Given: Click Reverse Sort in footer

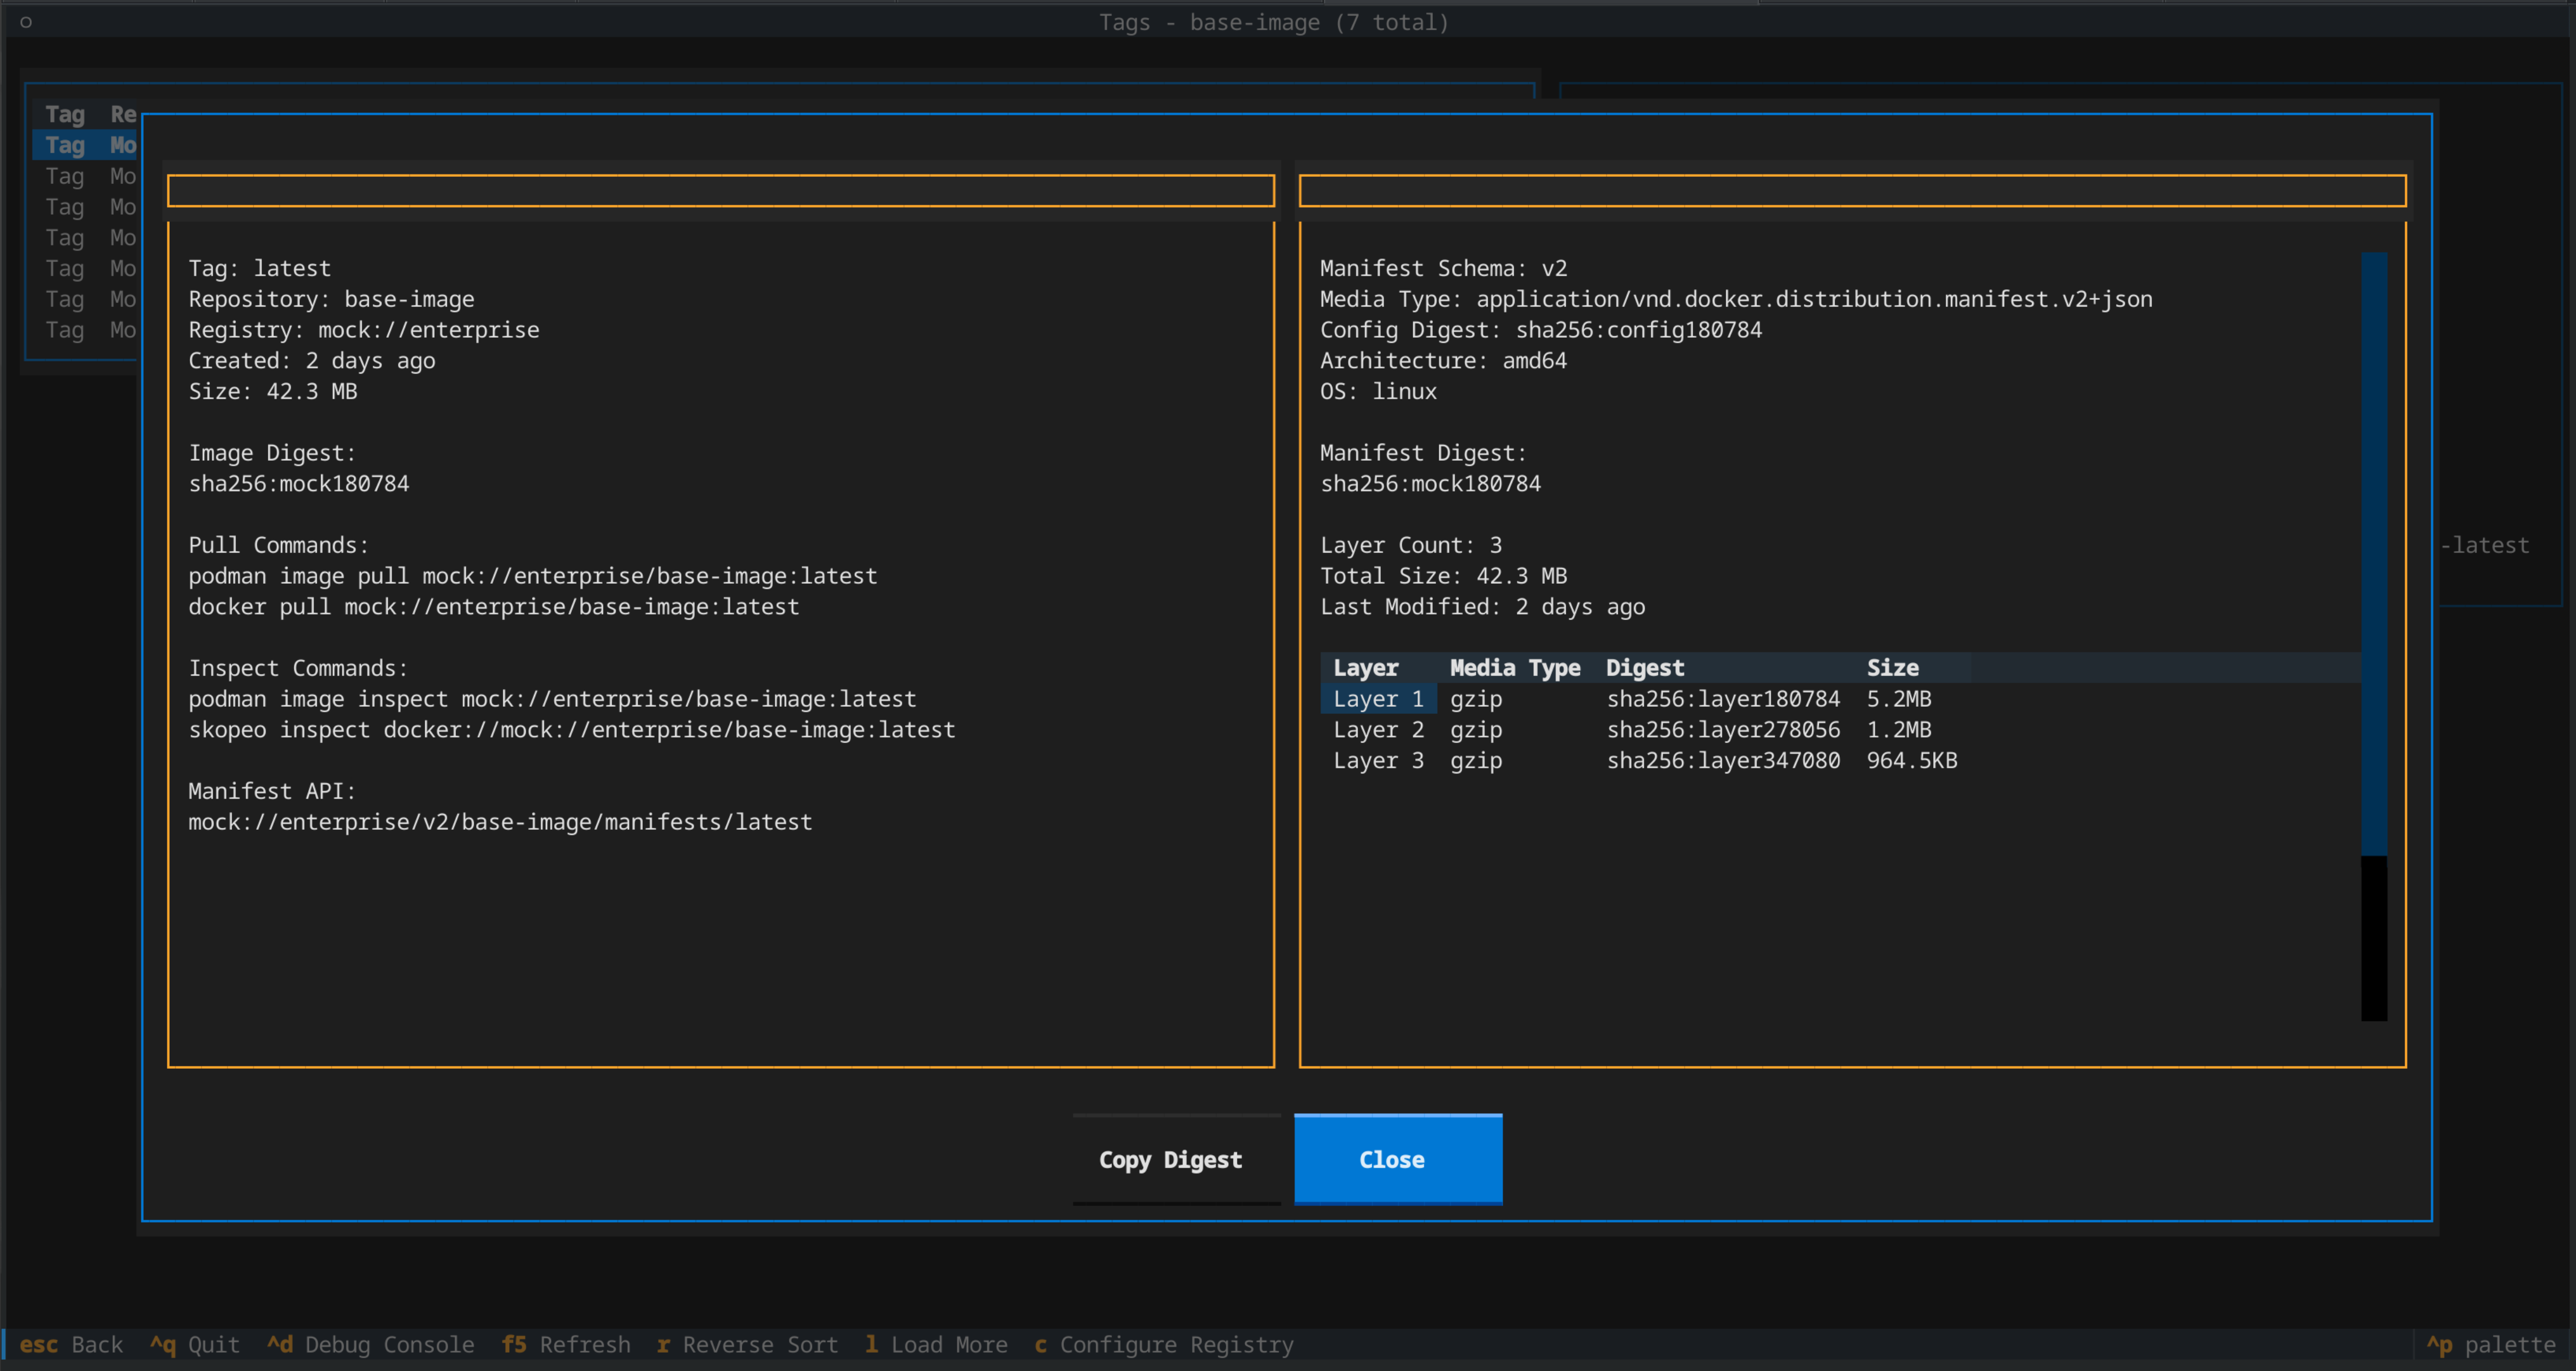Looking at the screenshot, I should (x=747, y=1344).
